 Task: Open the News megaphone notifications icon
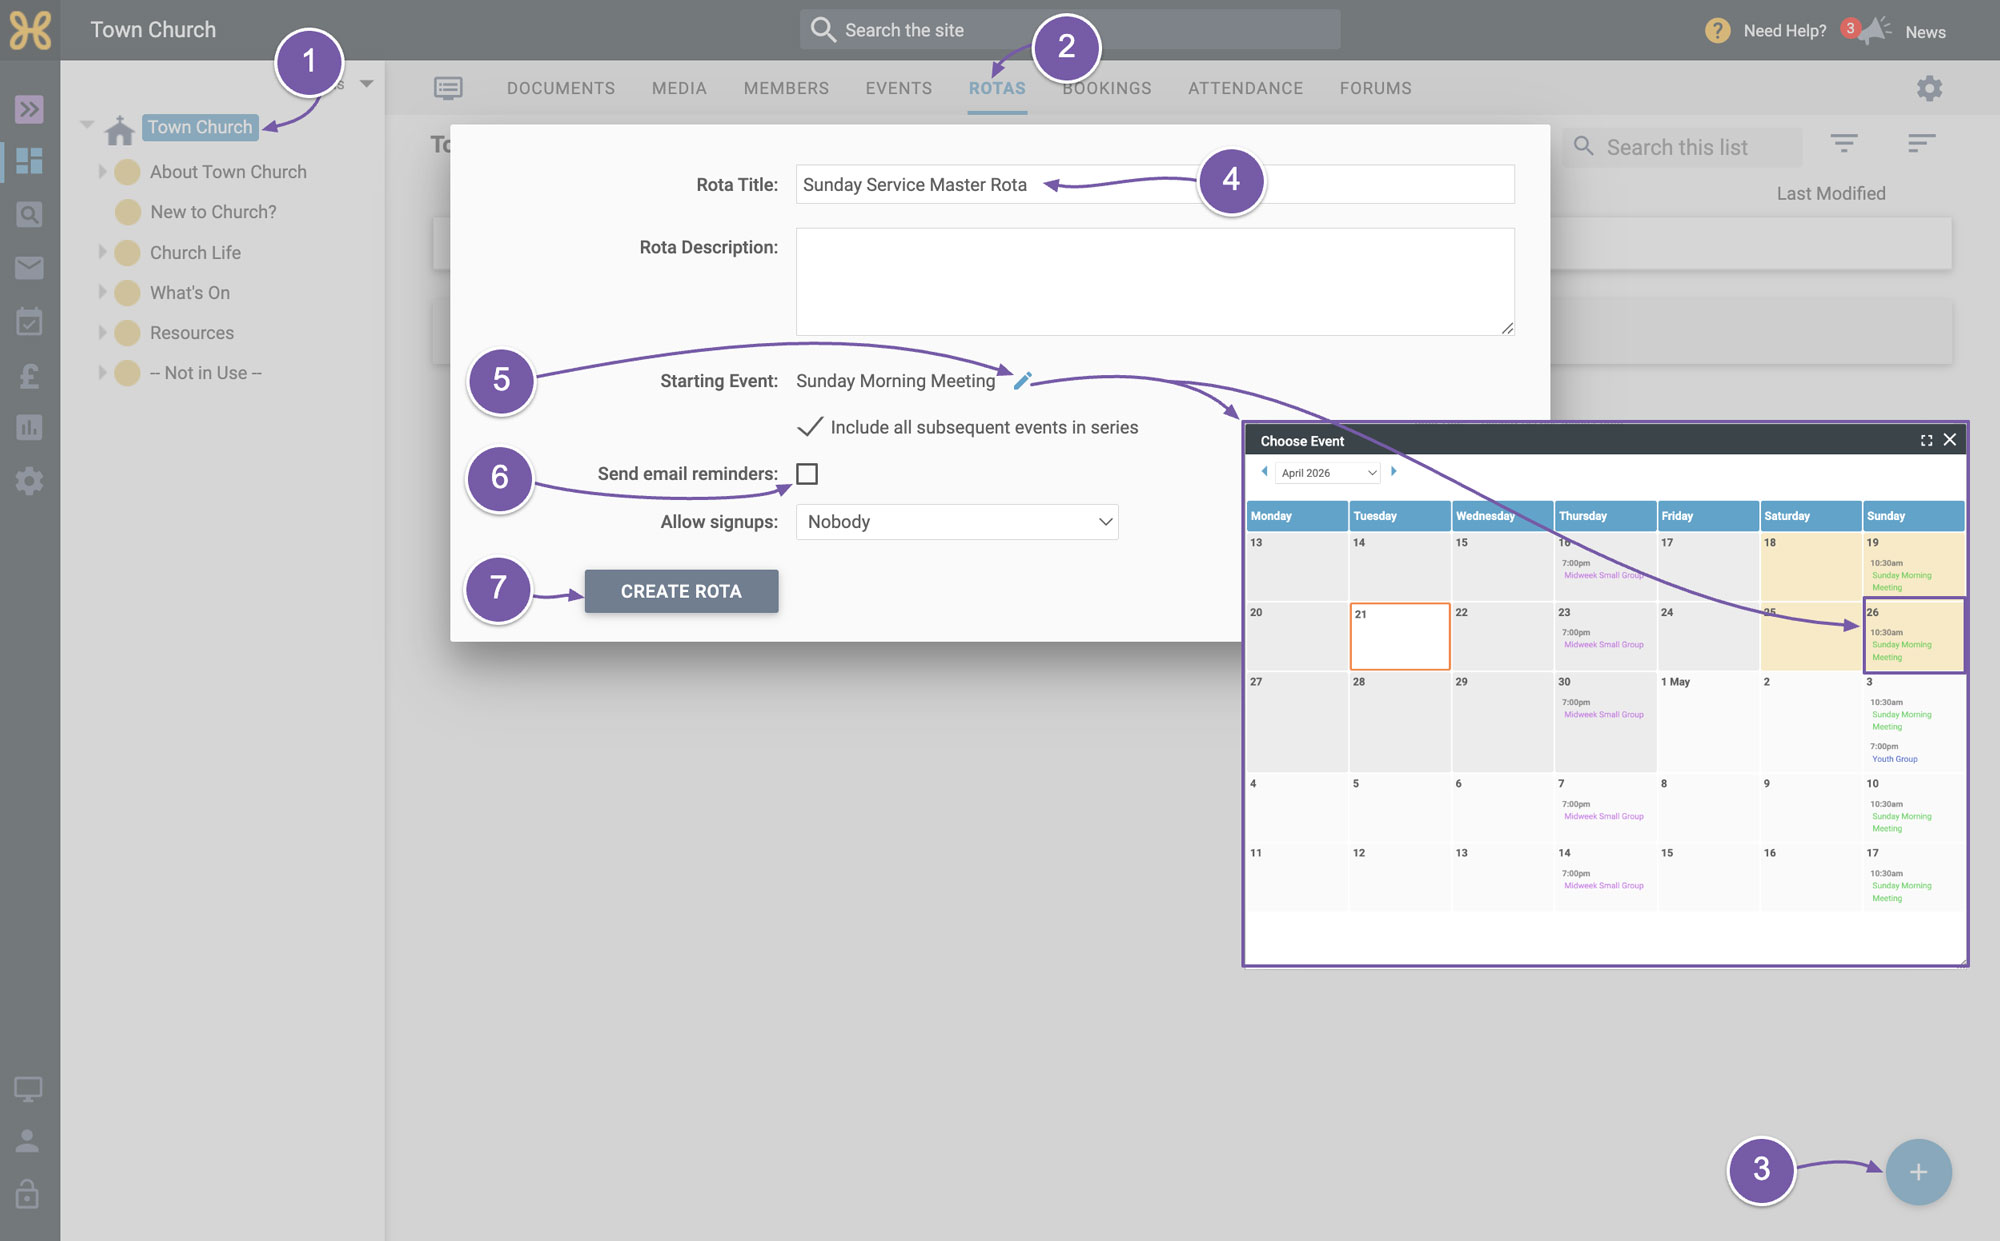point(1872,30)
